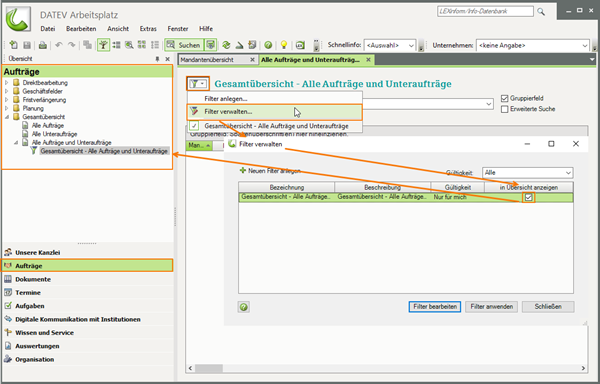Click the Redo arrow icon
The image size is (600, 384).
(x=72, y=45)
